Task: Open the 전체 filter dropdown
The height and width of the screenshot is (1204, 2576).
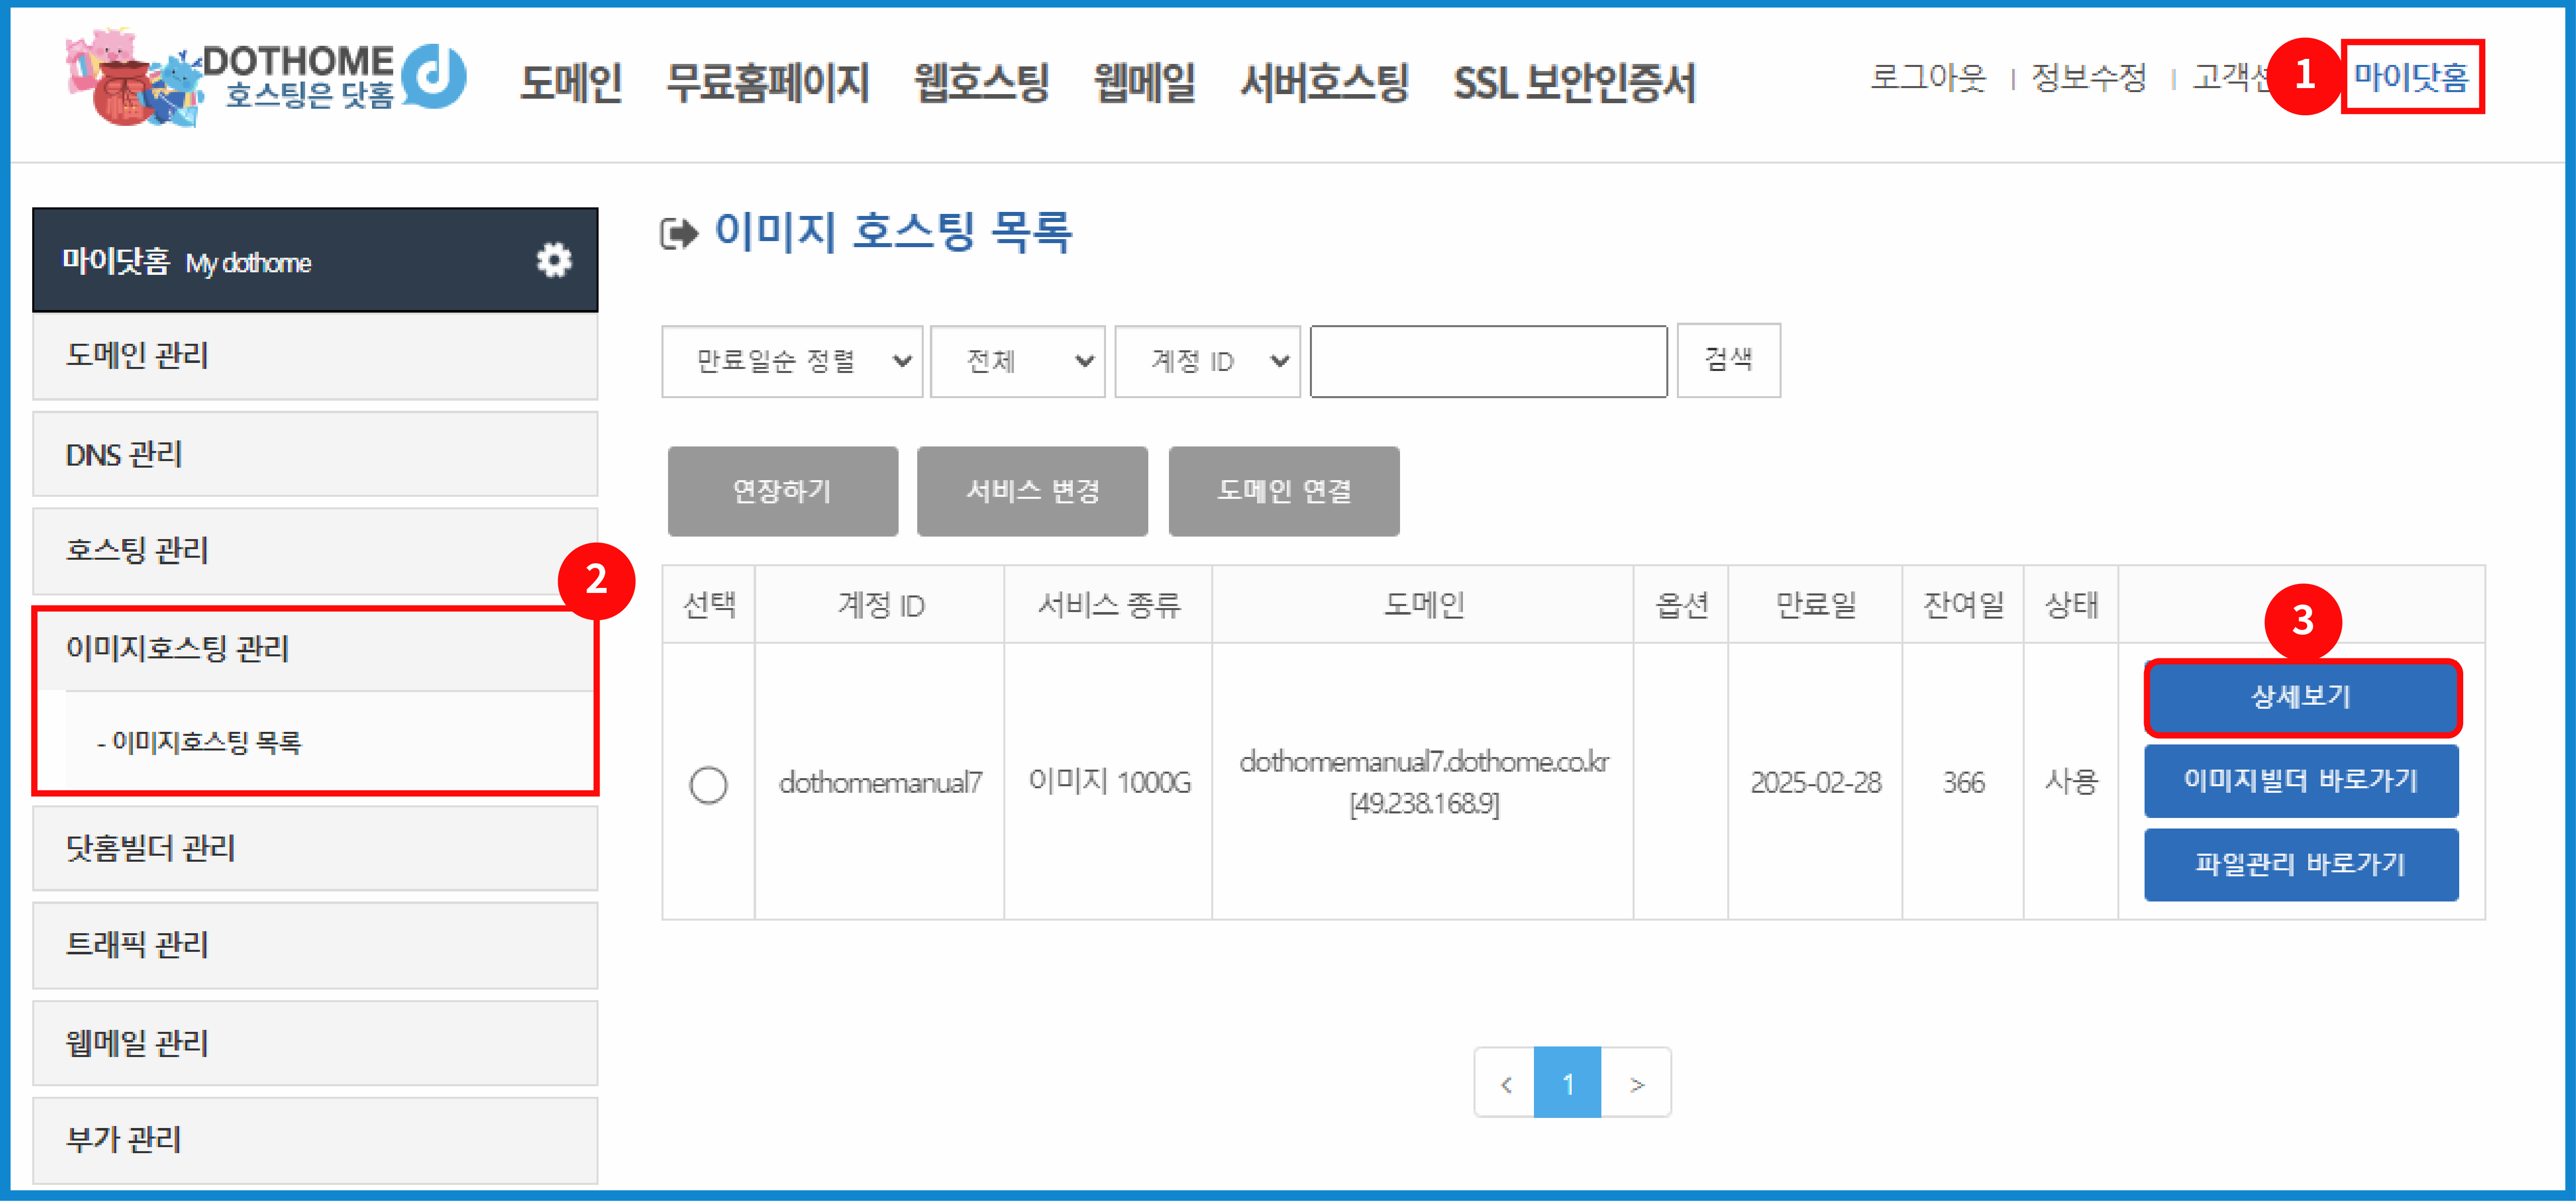Action: [x=1016, y=361]
